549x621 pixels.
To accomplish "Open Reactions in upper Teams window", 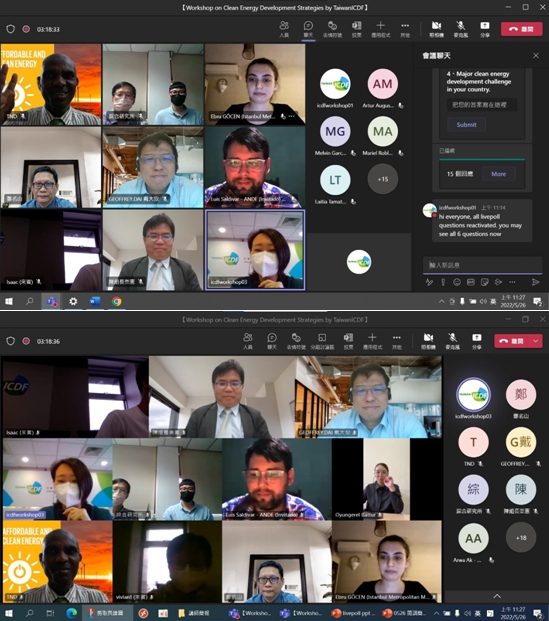I will point(332,29).
